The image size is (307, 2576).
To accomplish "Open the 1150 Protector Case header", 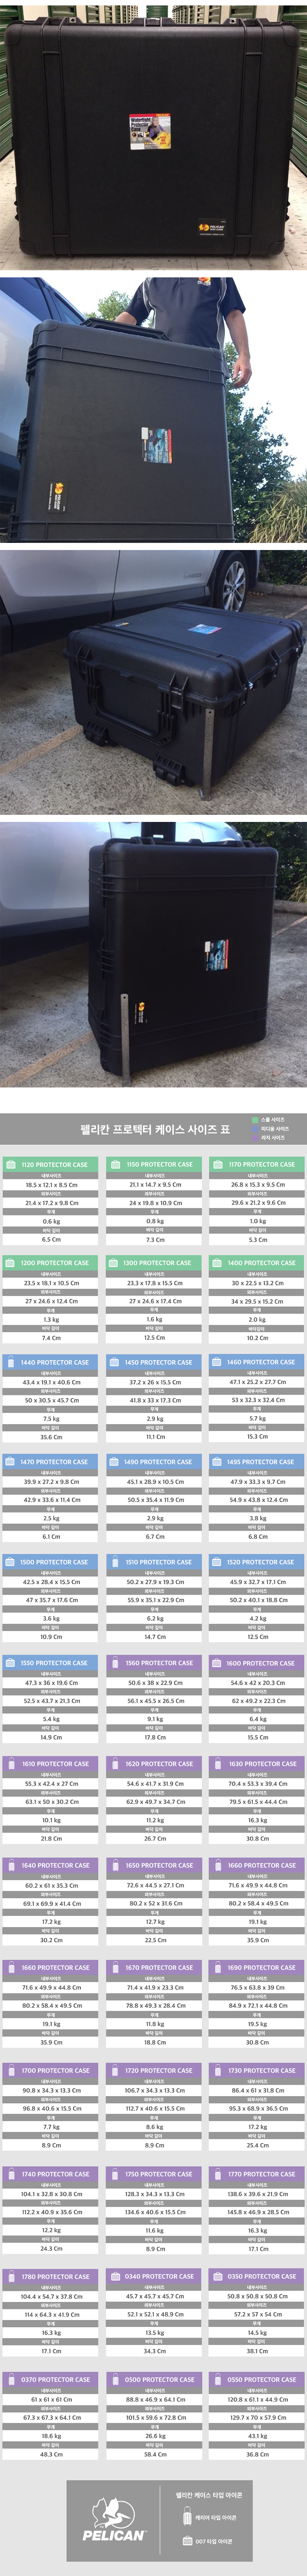I will pyautogui.click(x=153, y=1164).
